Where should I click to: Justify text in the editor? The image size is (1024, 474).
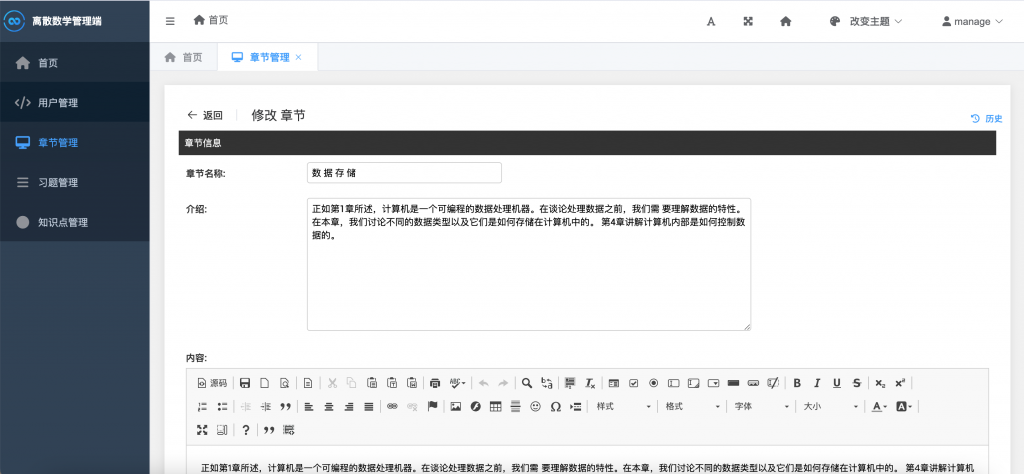pos(368,406)
